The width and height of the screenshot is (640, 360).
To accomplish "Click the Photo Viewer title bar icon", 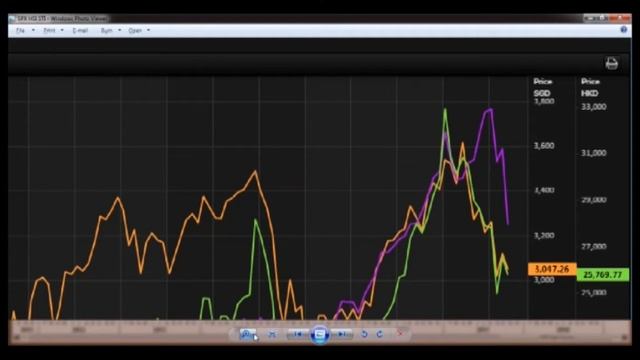I will pos(12,19).
